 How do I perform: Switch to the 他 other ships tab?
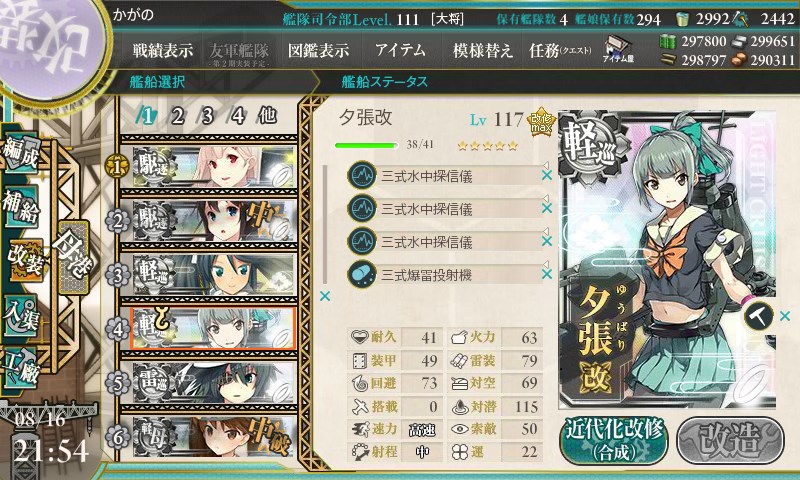click(267, 116)
